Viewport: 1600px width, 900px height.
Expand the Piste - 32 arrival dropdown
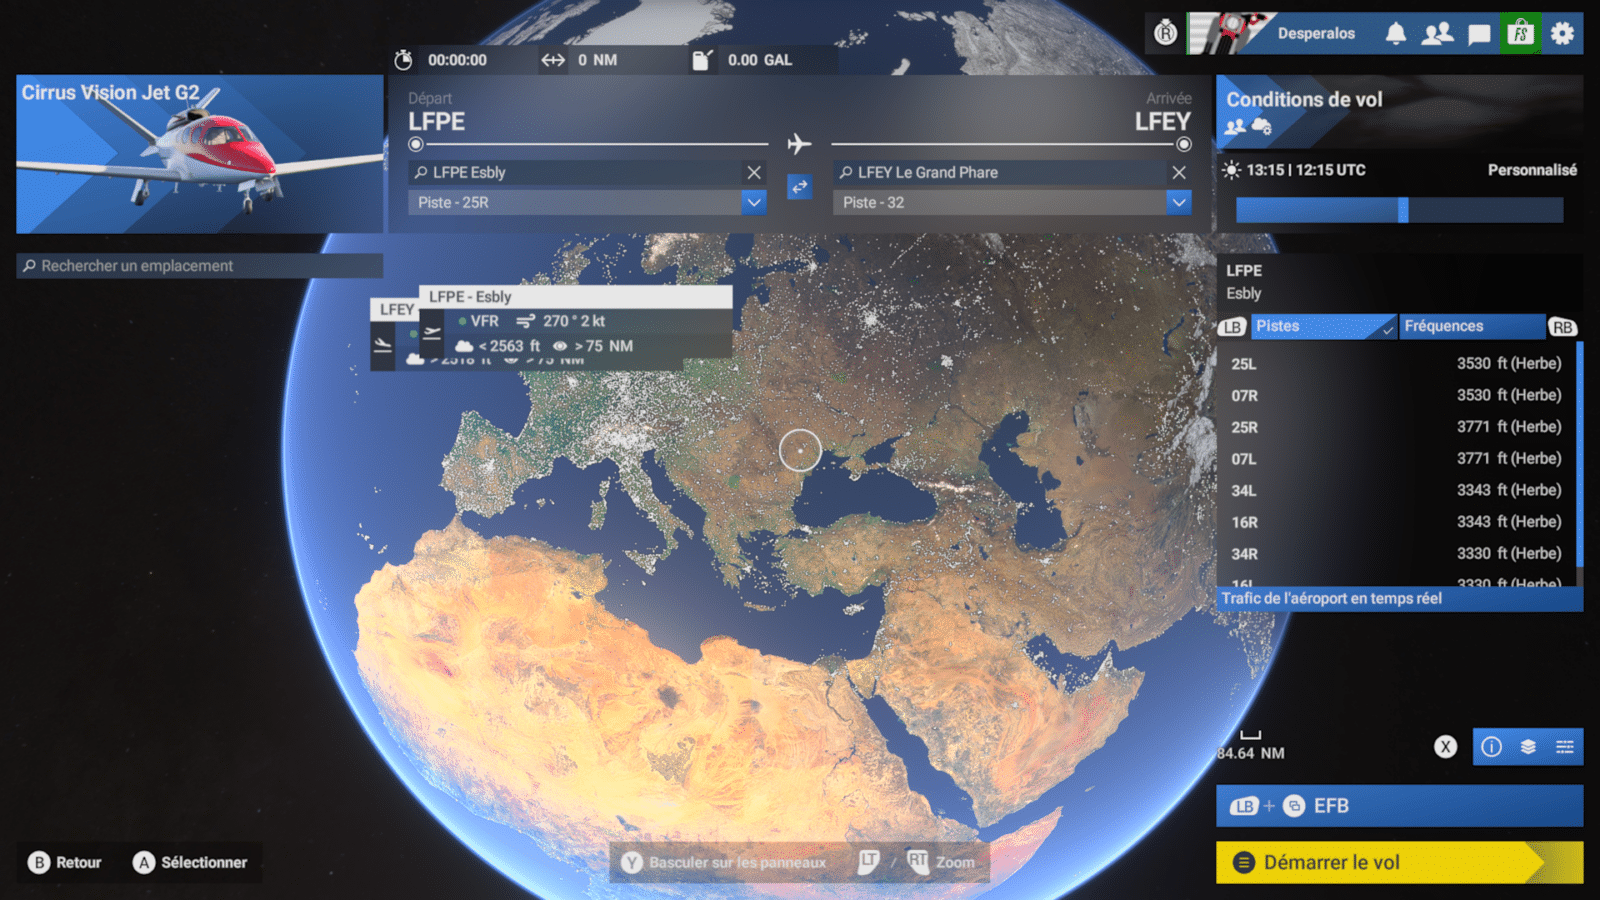[x=1179, y=202]
